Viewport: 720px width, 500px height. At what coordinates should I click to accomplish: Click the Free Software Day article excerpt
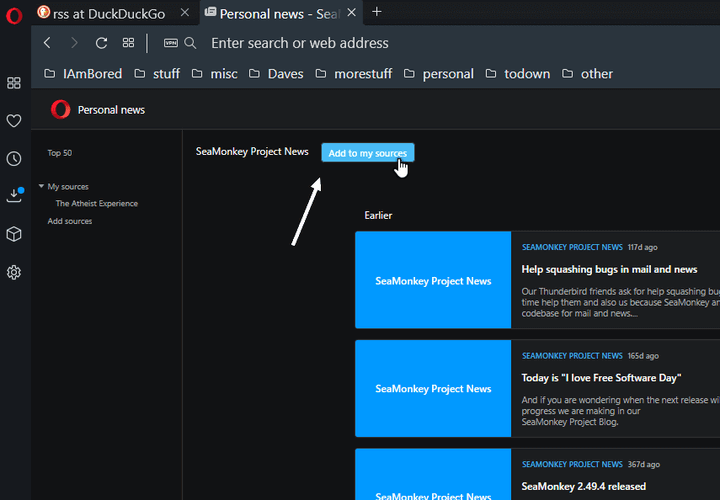tap(620, 411)
